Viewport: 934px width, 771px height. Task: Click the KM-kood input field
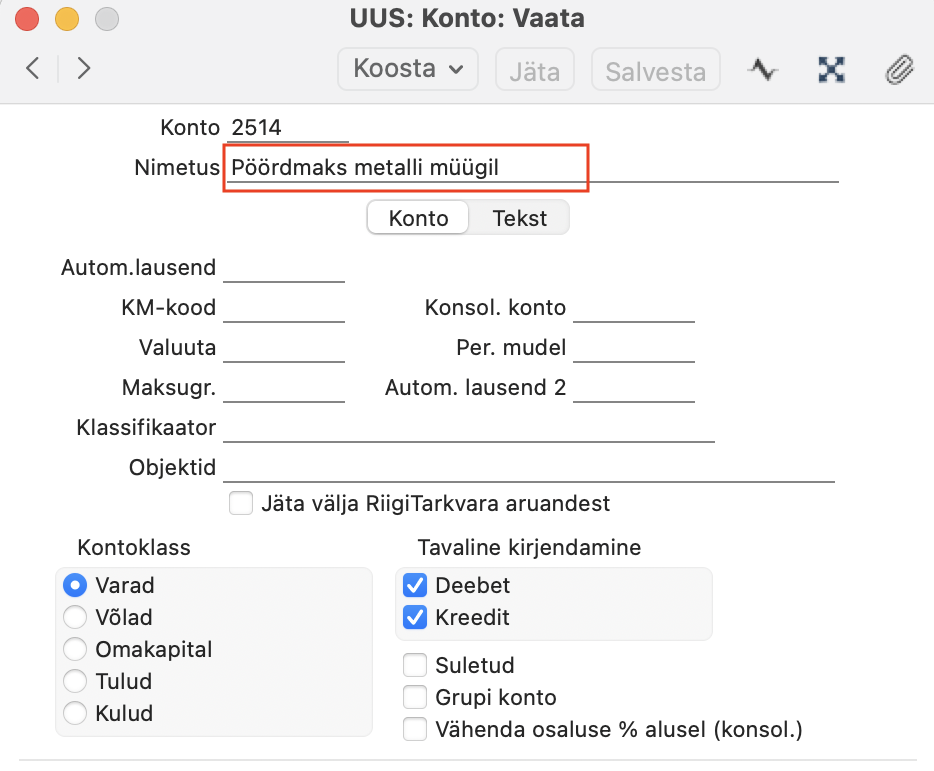tap(284, 308)
